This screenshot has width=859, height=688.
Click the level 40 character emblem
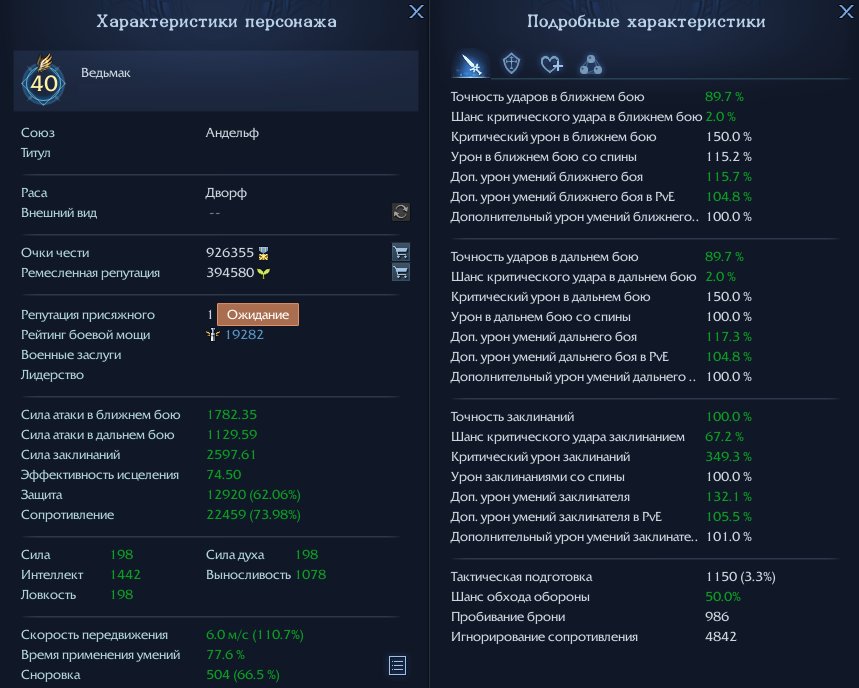[43, 81]
